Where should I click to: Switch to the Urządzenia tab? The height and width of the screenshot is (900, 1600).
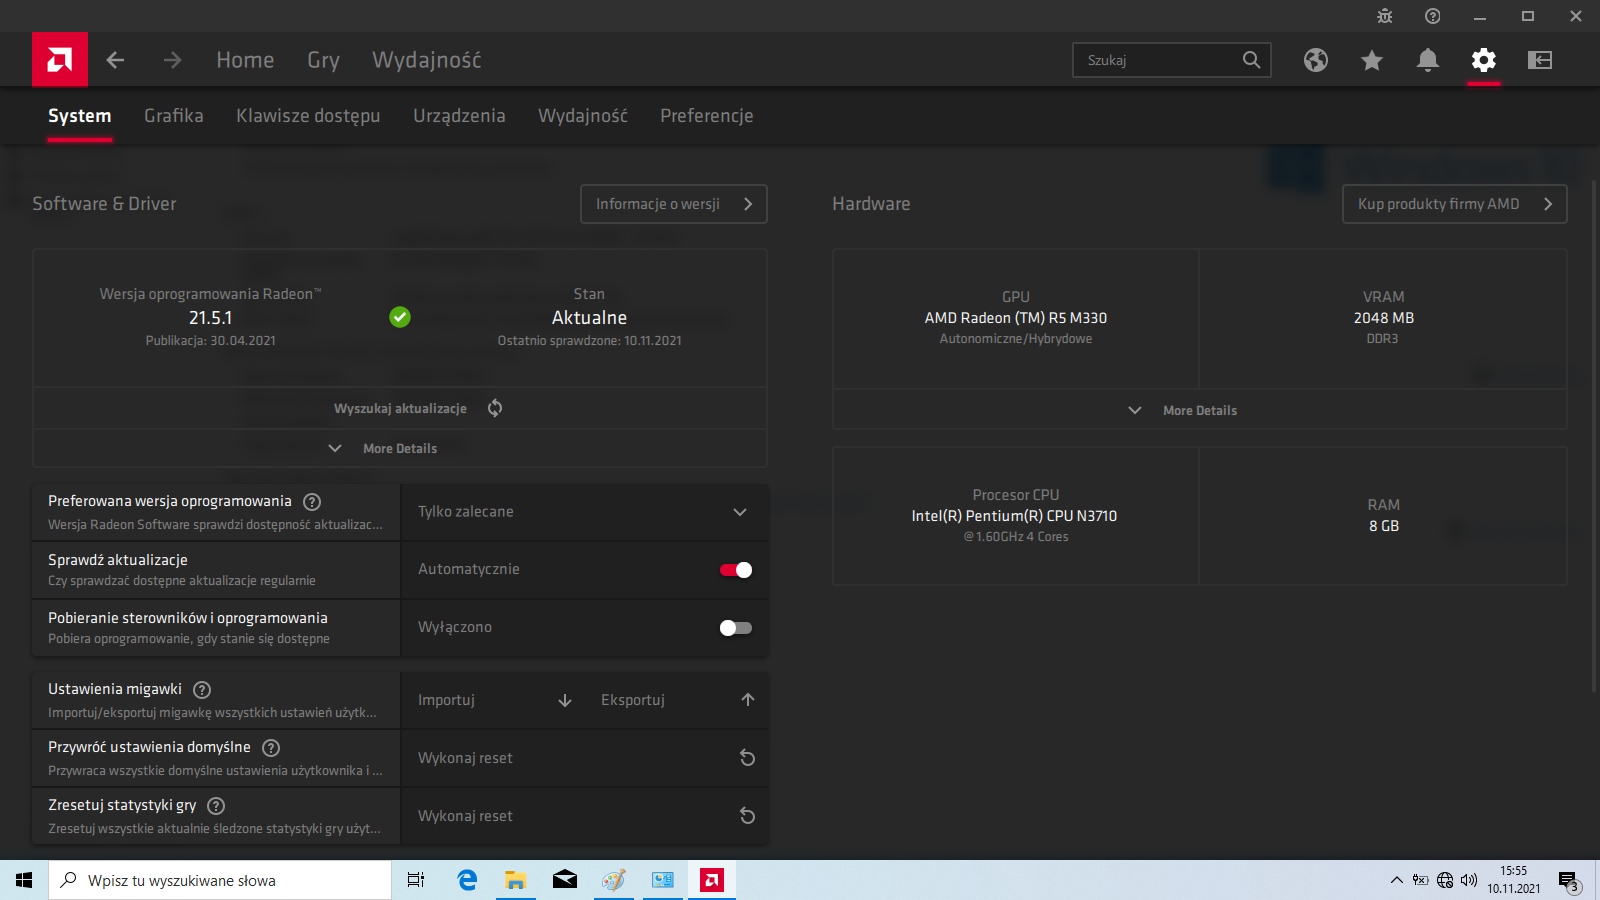pos(459,116)
